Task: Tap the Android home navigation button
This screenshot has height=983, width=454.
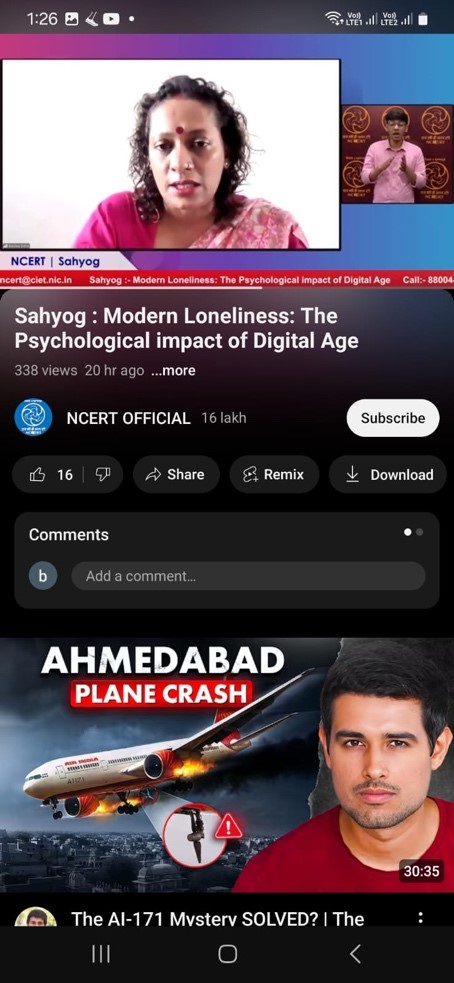Action: tap(227, 954)
